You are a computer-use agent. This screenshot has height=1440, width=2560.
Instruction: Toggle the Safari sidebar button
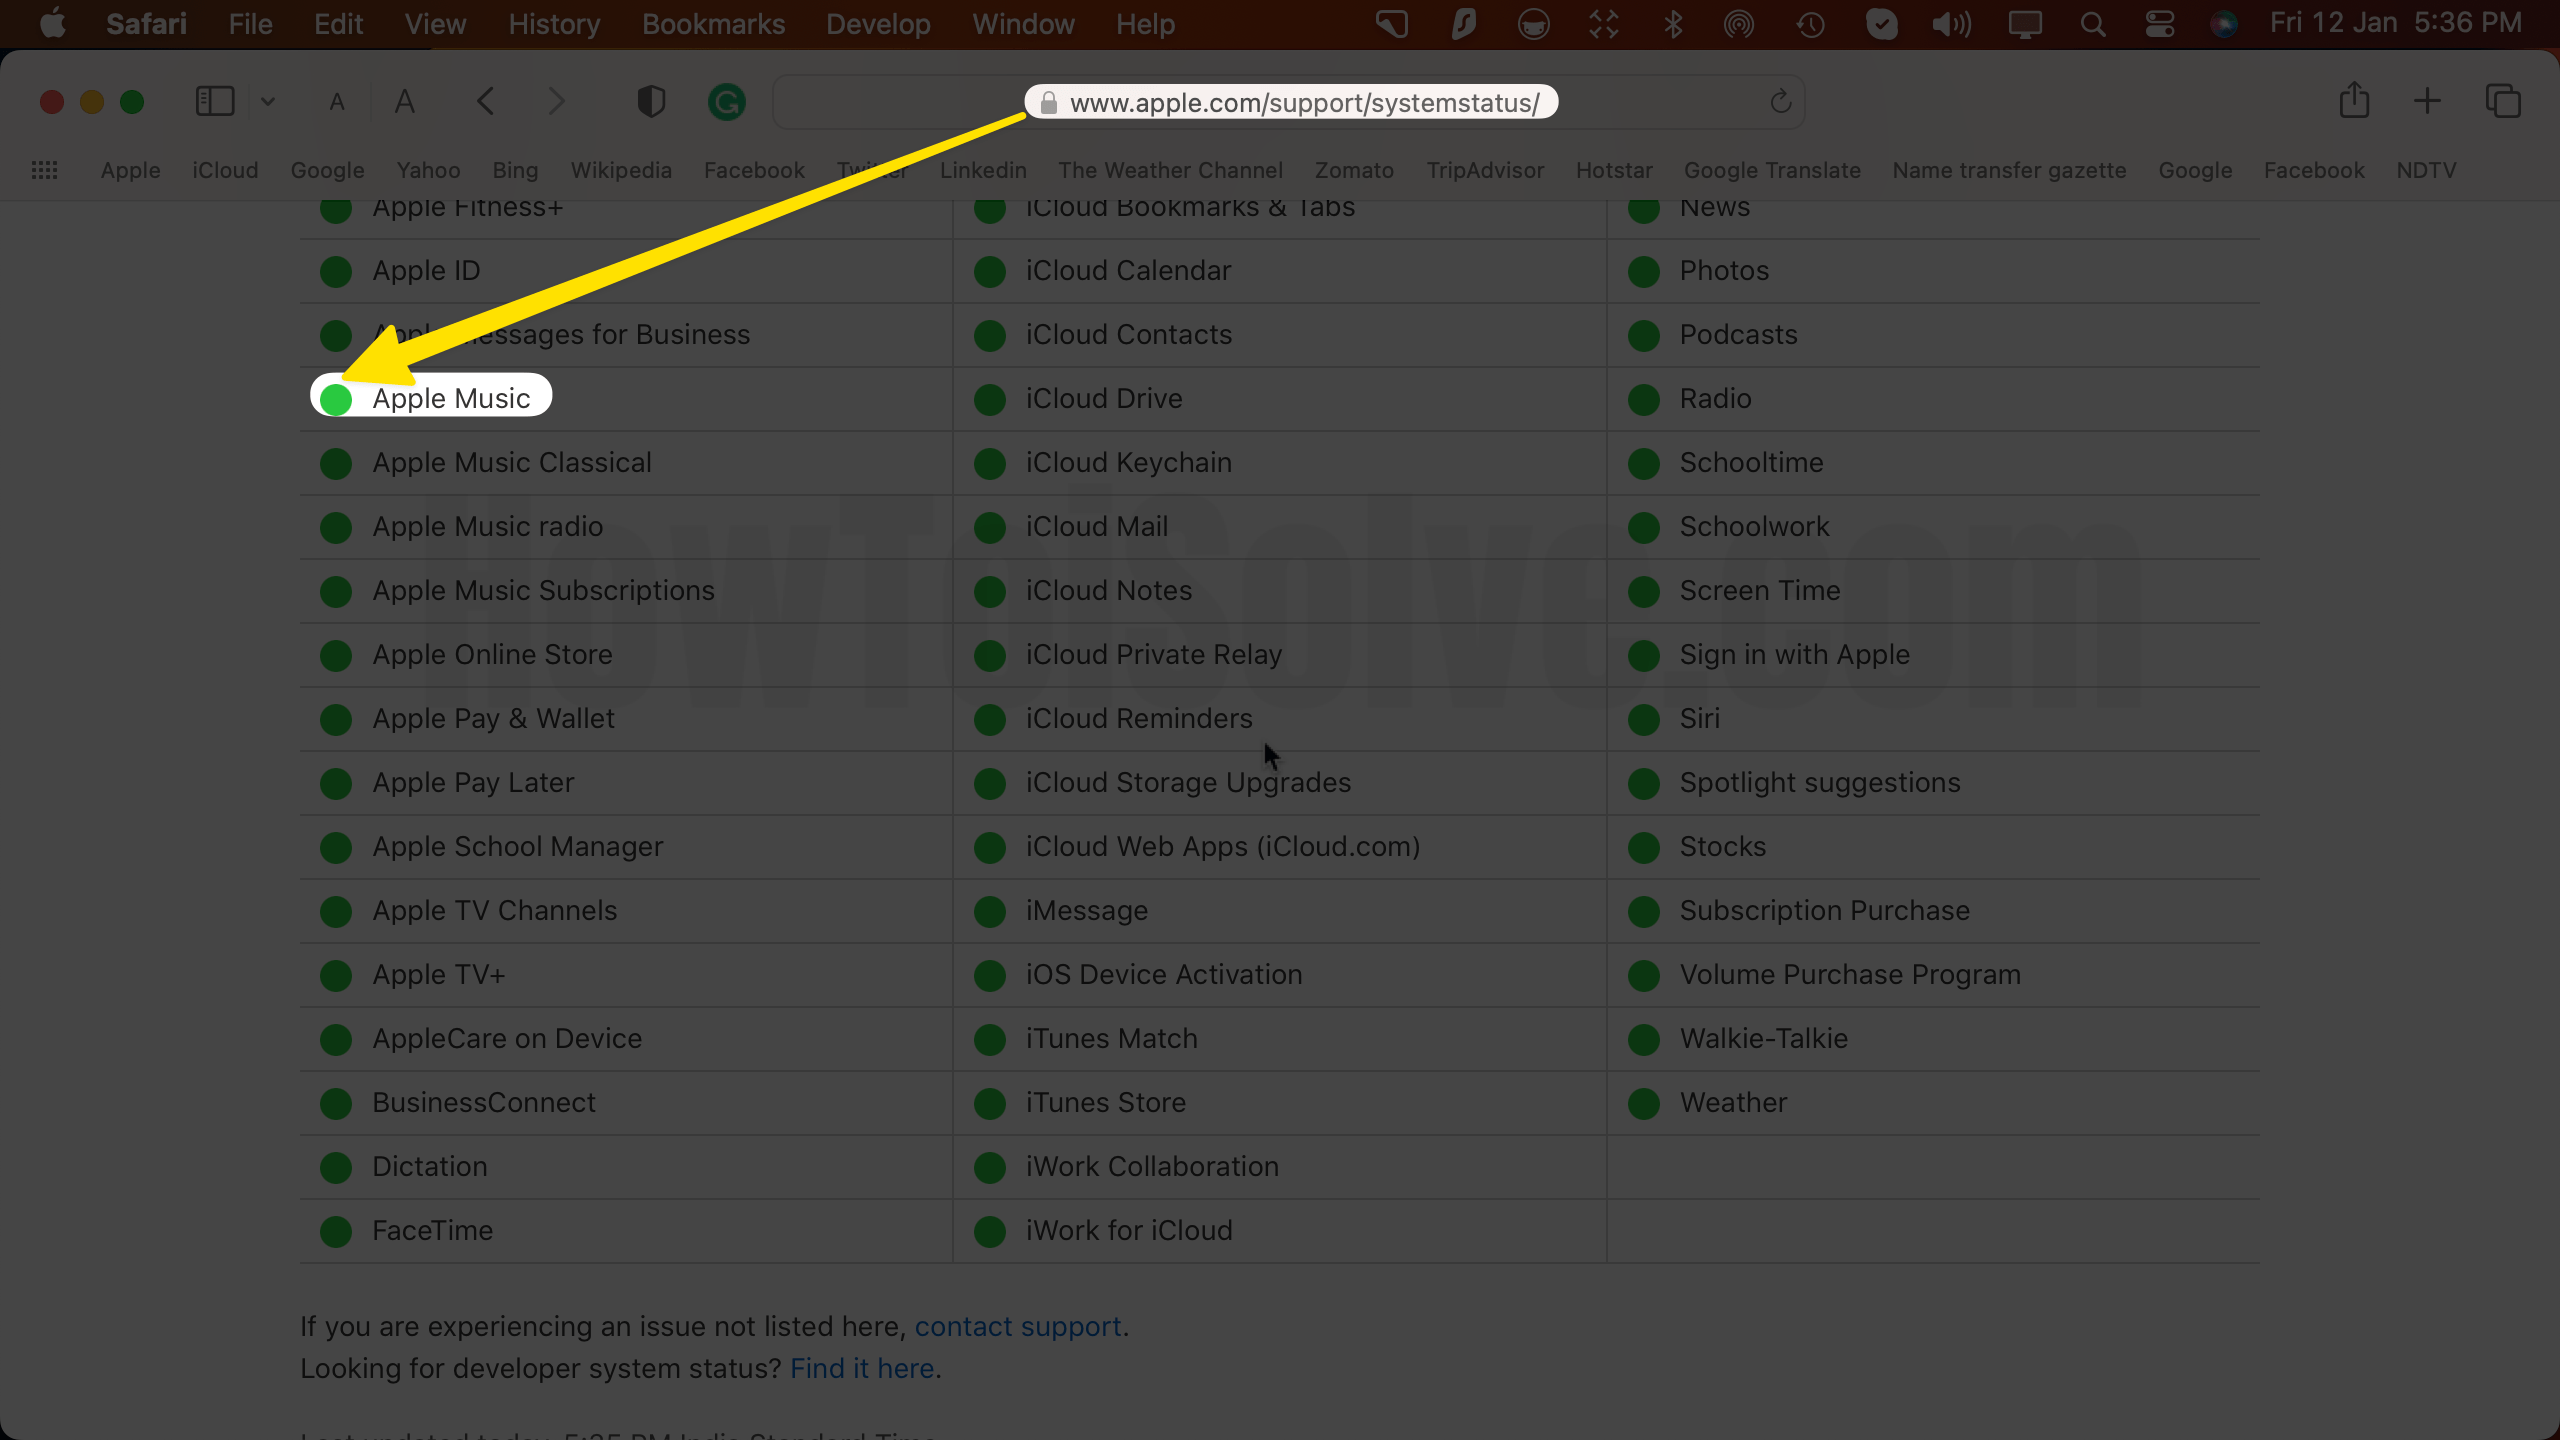click(x=215, y=102)
